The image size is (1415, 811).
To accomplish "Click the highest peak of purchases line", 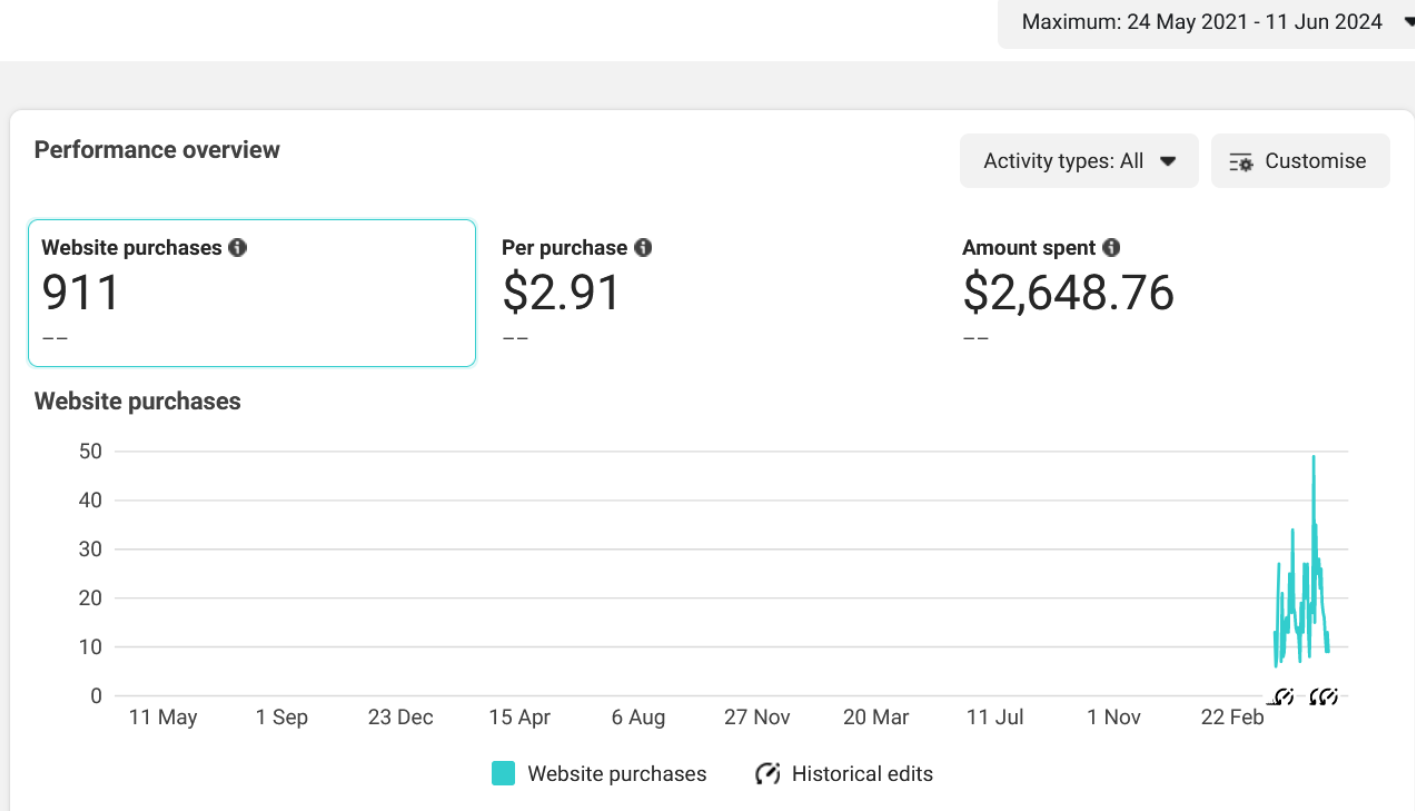I will click(1313, 457).
